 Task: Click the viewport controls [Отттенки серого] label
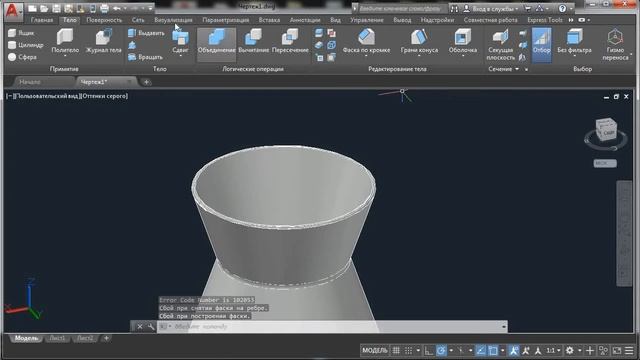[105, 96]
